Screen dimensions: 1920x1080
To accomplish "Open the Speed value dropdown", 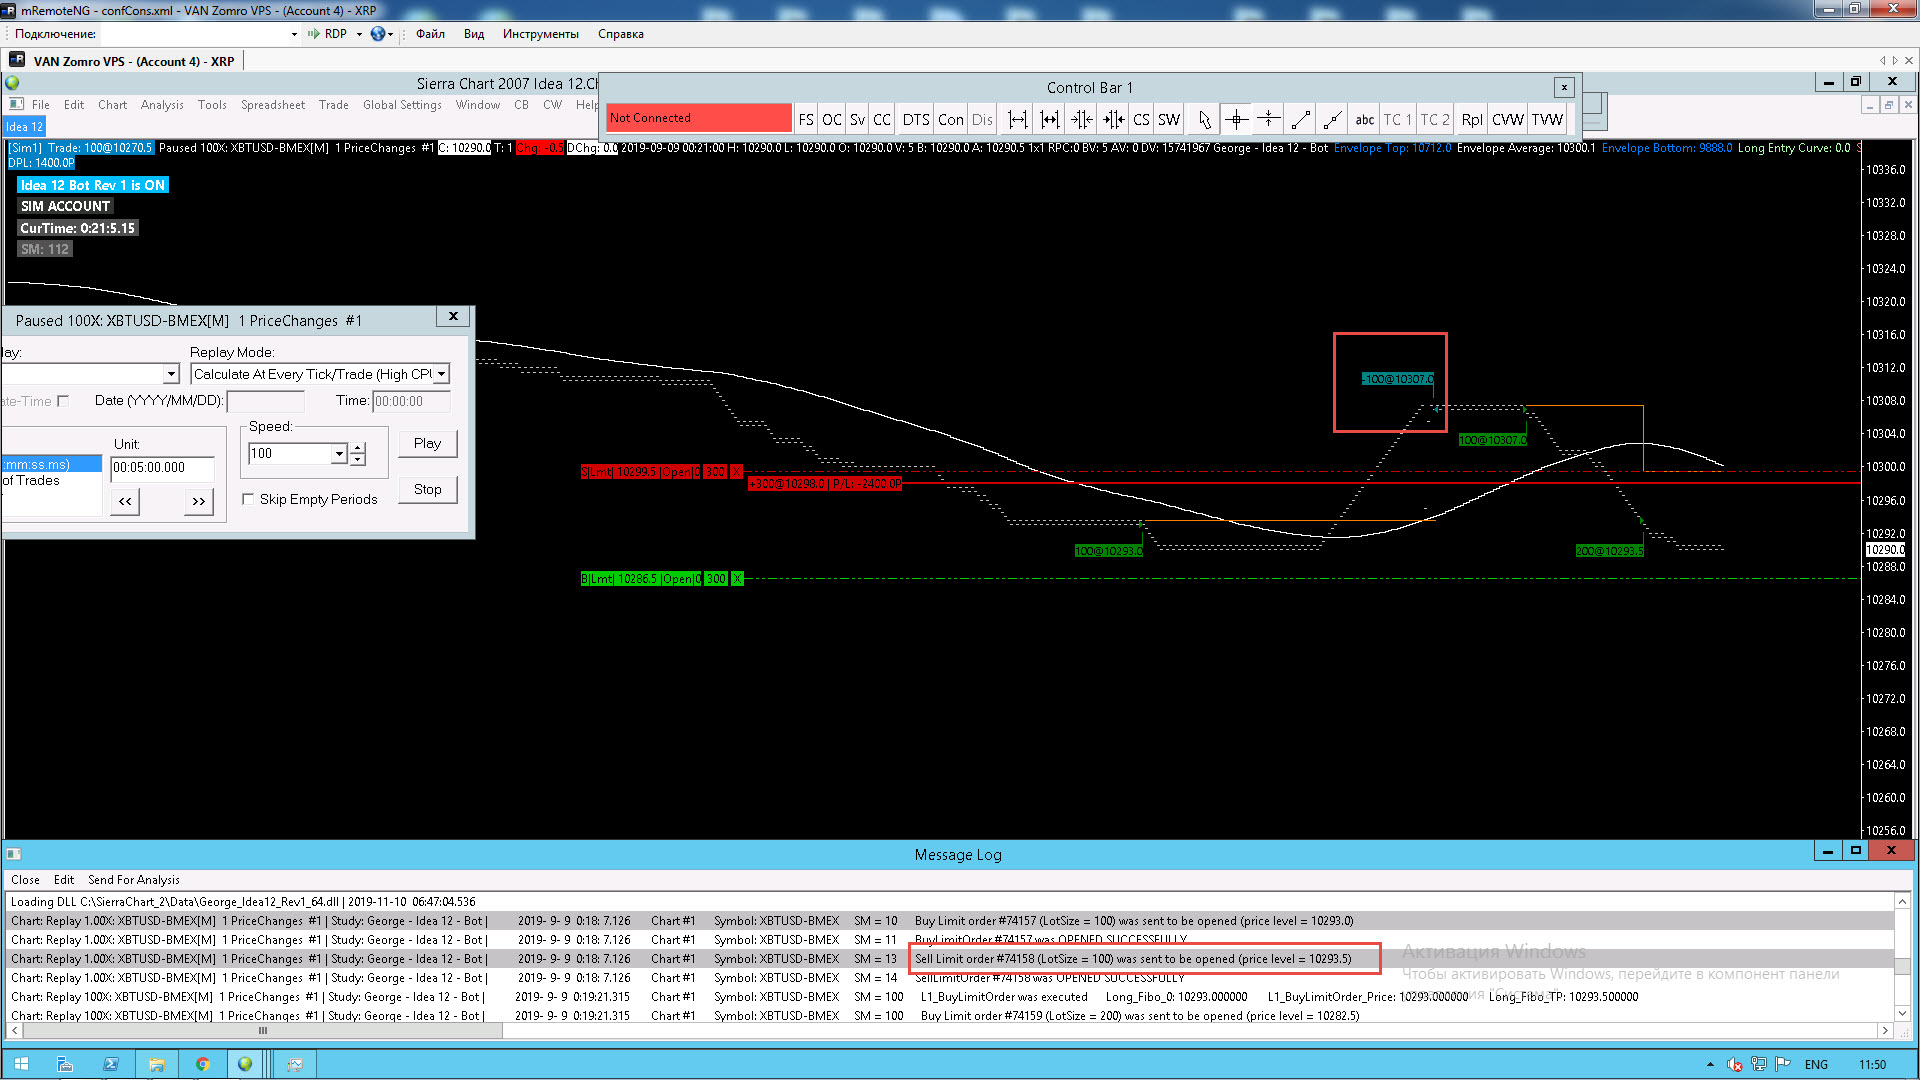I will pos(339,454).
